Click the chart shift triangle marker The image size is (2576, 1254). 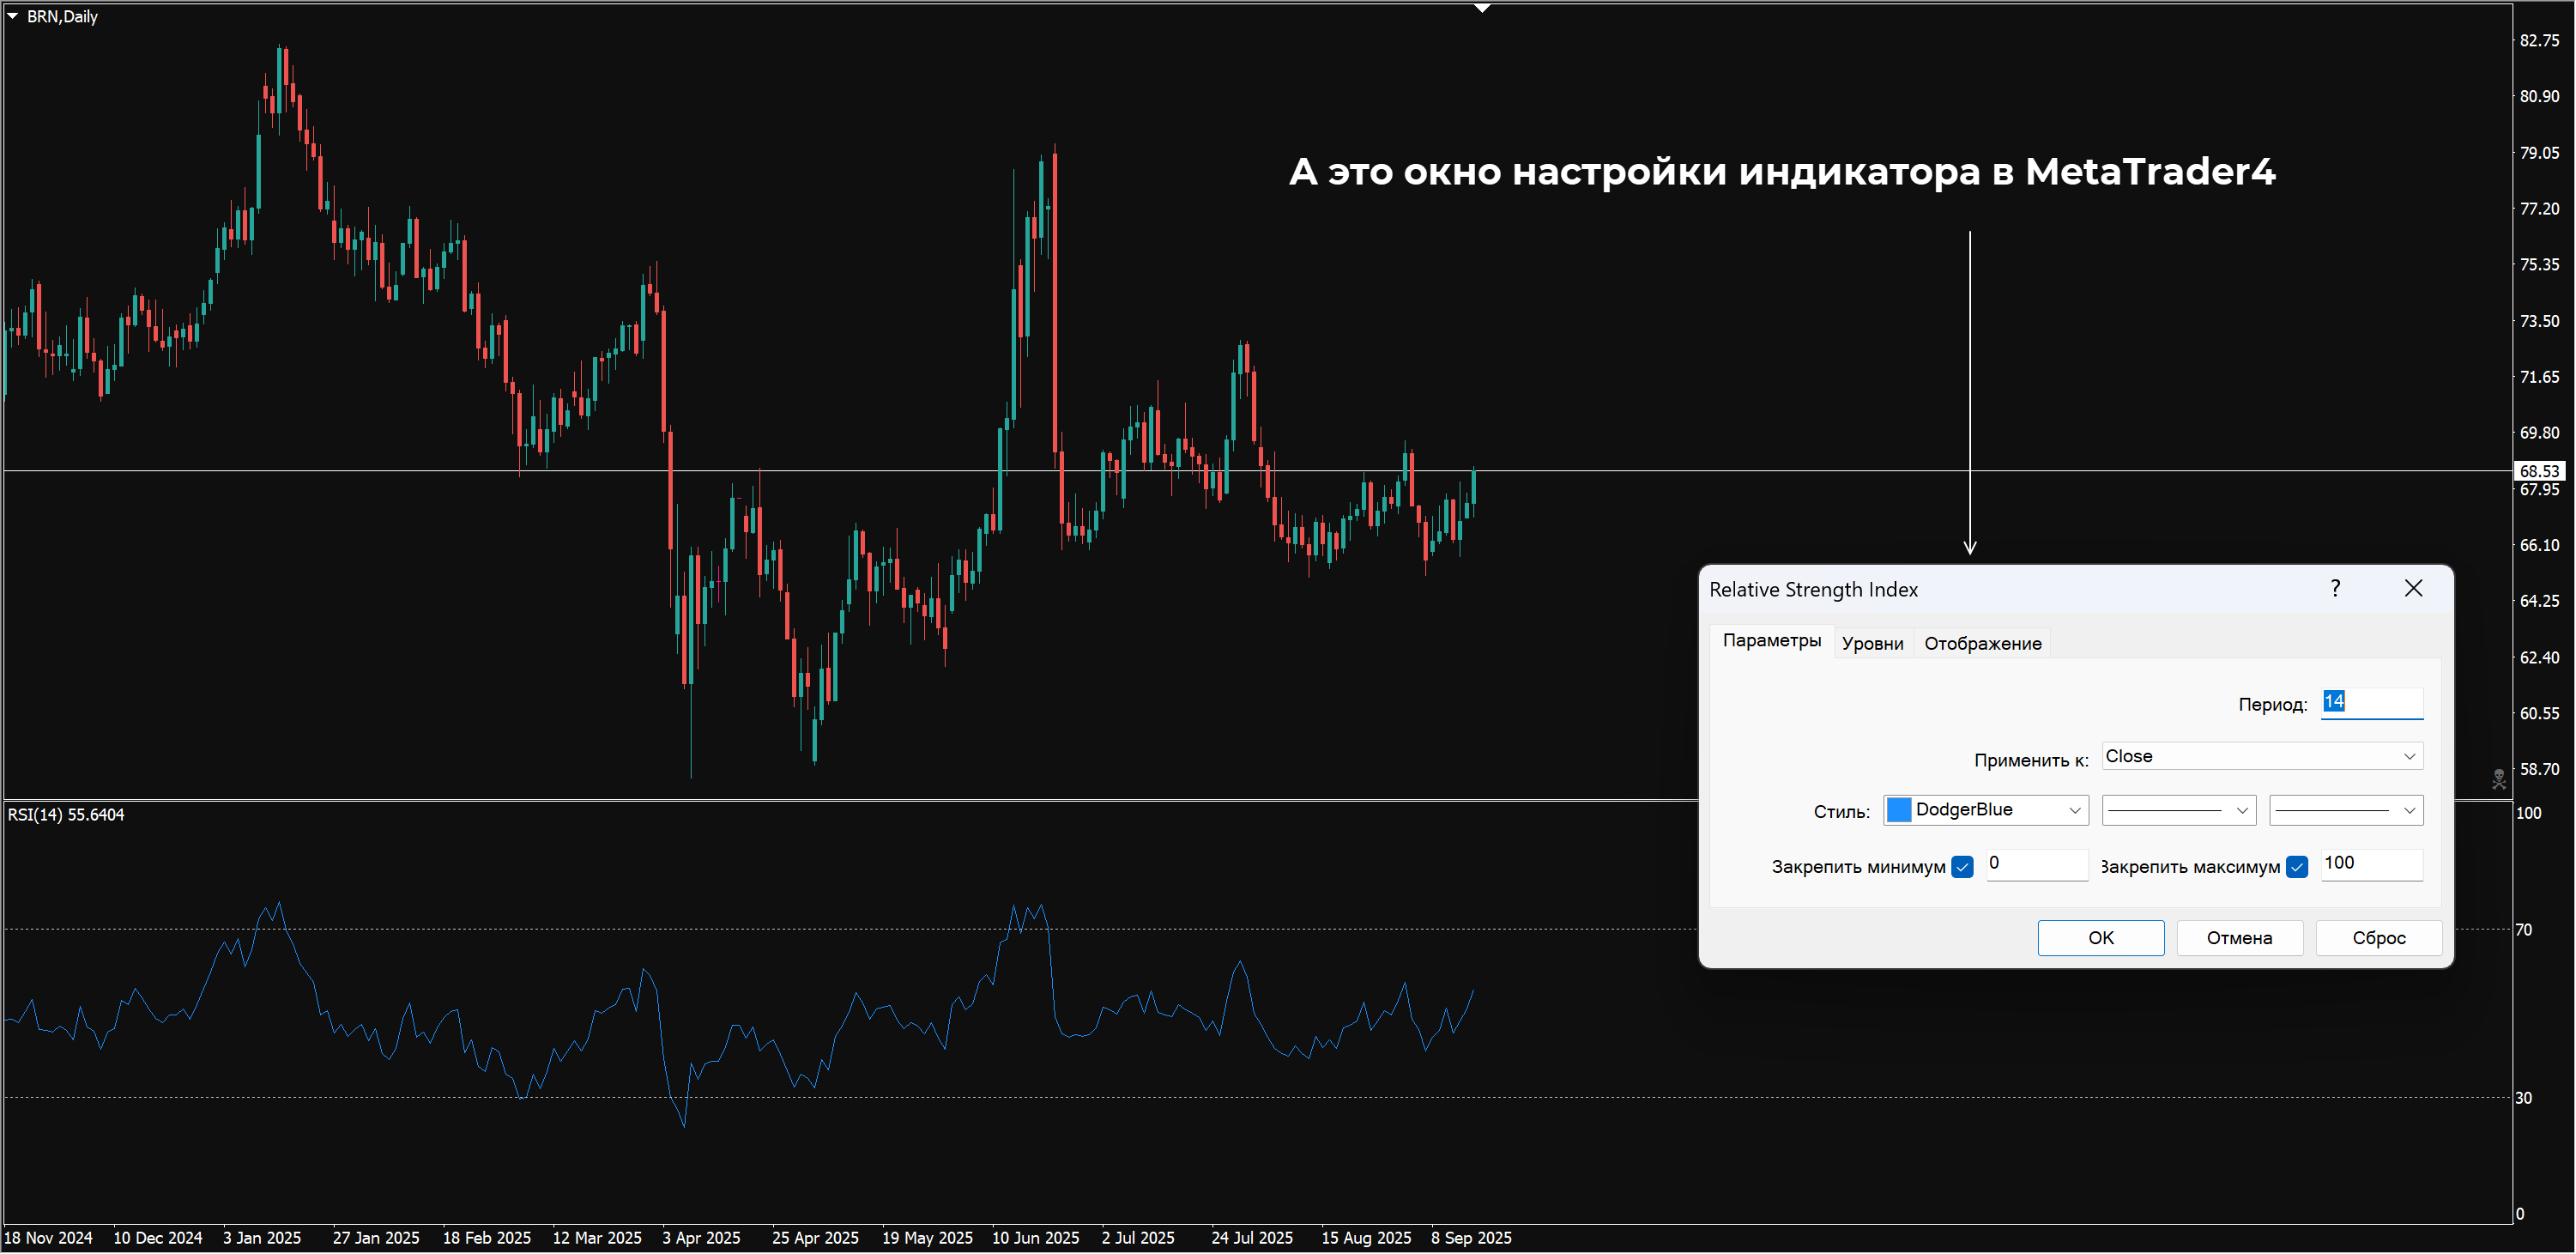1482,9
